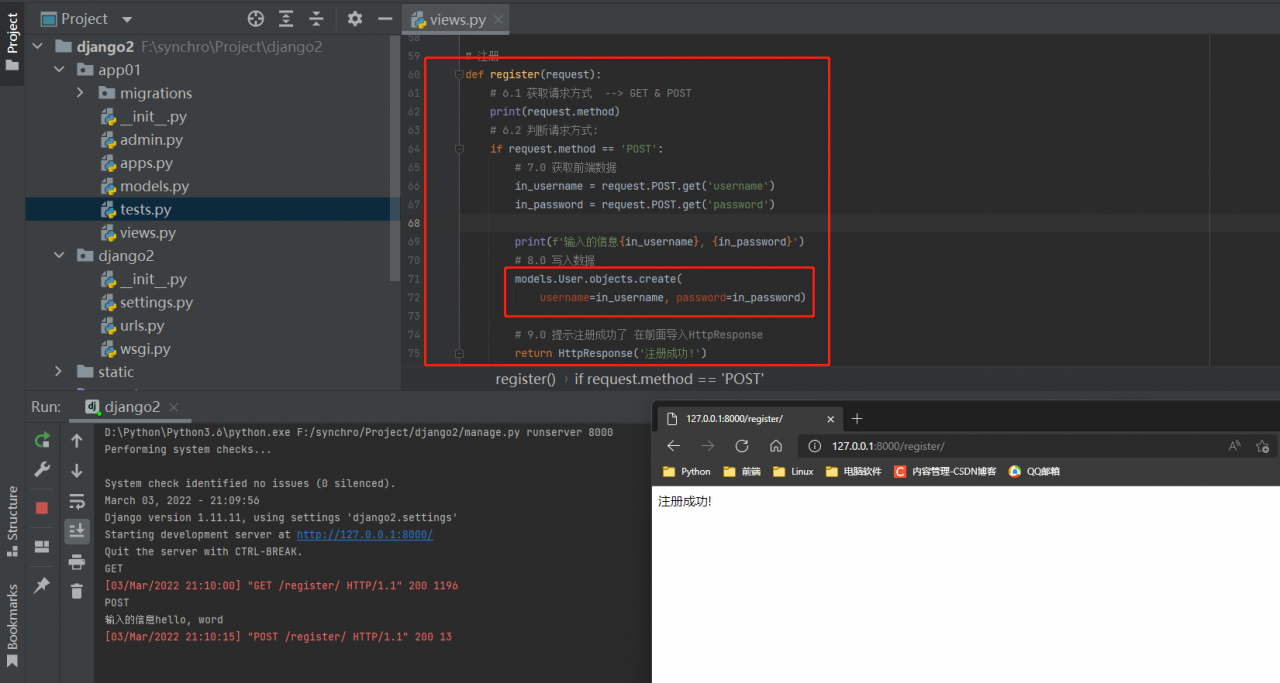This screenshot has height=683, width=1280.
Task: Click the wrench icon in Run panel
Action: tap(42, 470)
